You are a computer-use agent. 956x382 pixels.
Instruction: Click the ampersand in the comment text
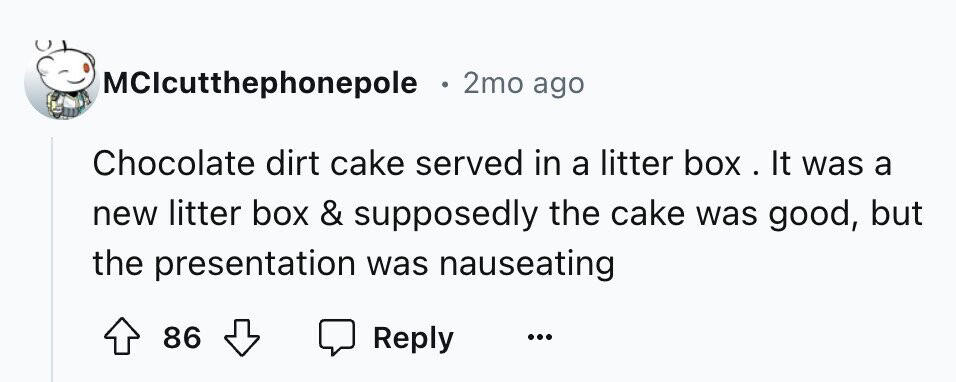coord(331,214)
